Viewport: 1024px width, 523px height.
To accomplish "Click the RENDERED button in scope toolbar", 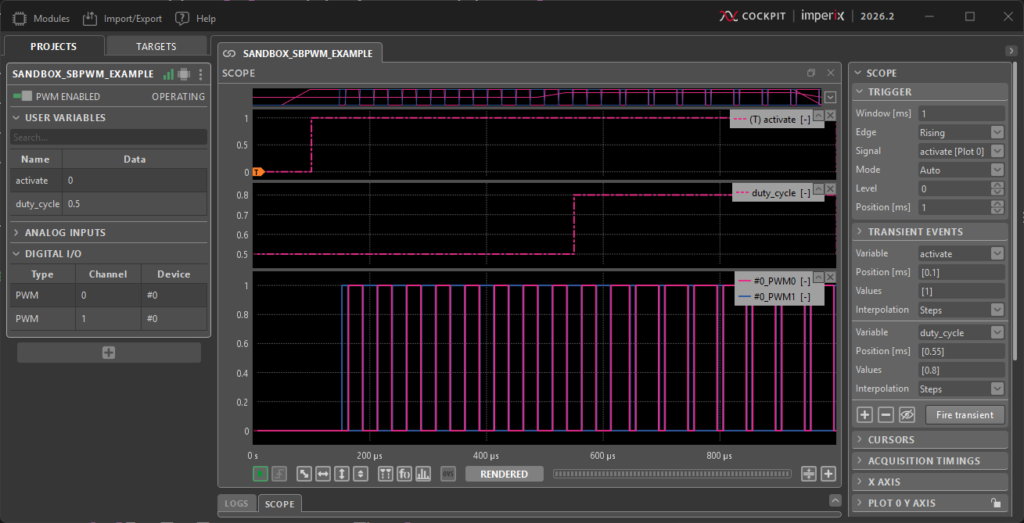I will point(504,474).
